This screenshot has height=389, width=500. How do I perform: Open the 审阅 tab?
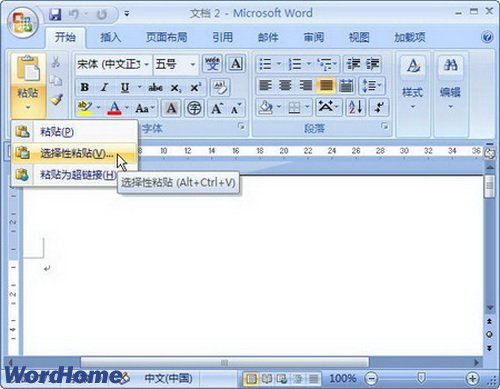(x=313, y=37)
